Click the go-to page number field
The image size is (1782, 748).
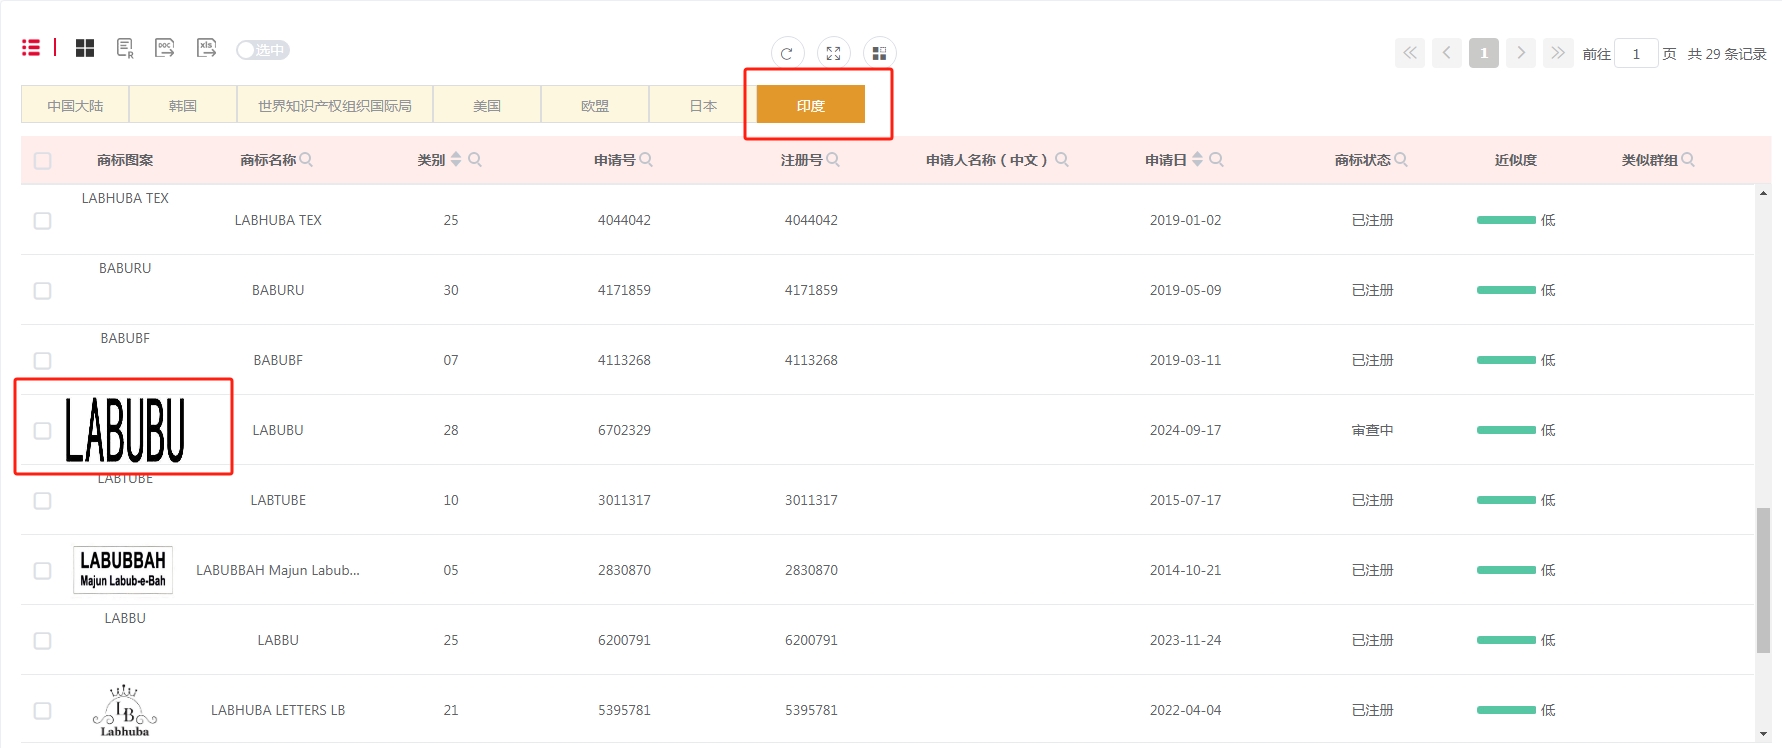pos(1636,54)
